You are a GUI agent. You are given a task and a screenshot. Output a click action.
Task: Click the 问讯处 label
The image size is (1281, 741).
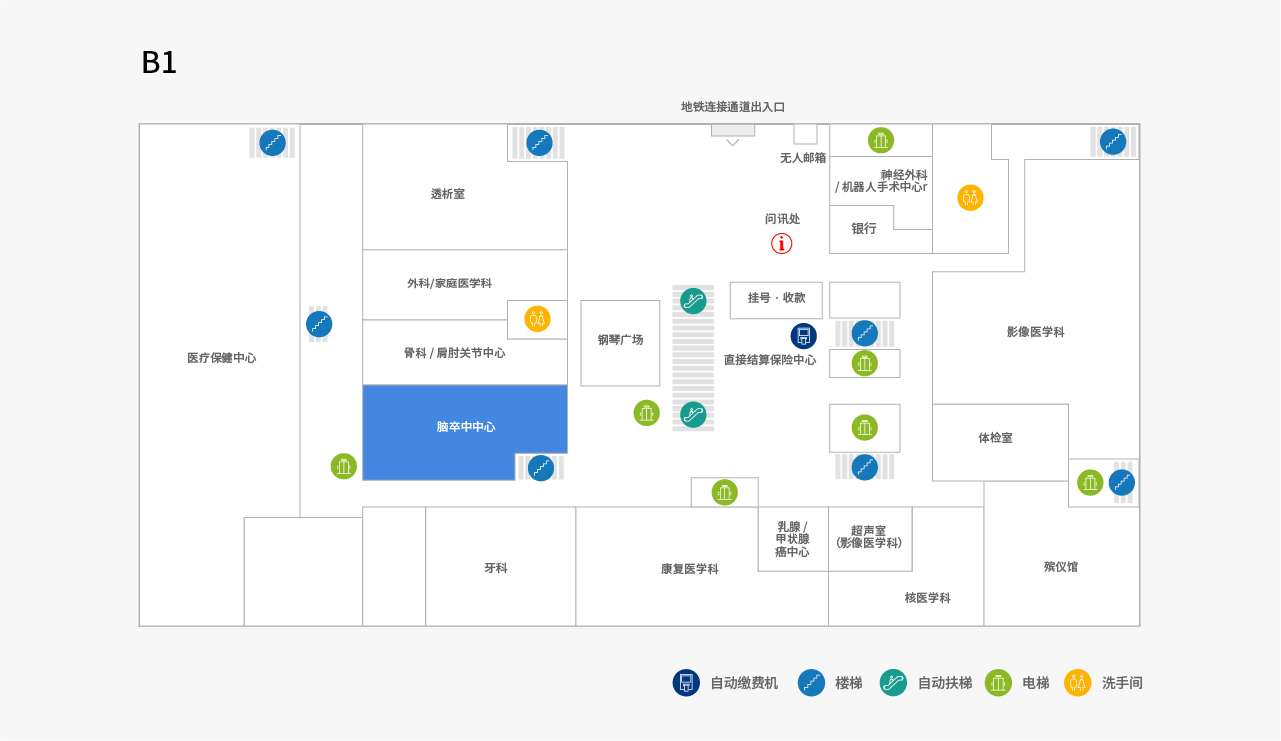pyautogui.click(x=783, y=219)
